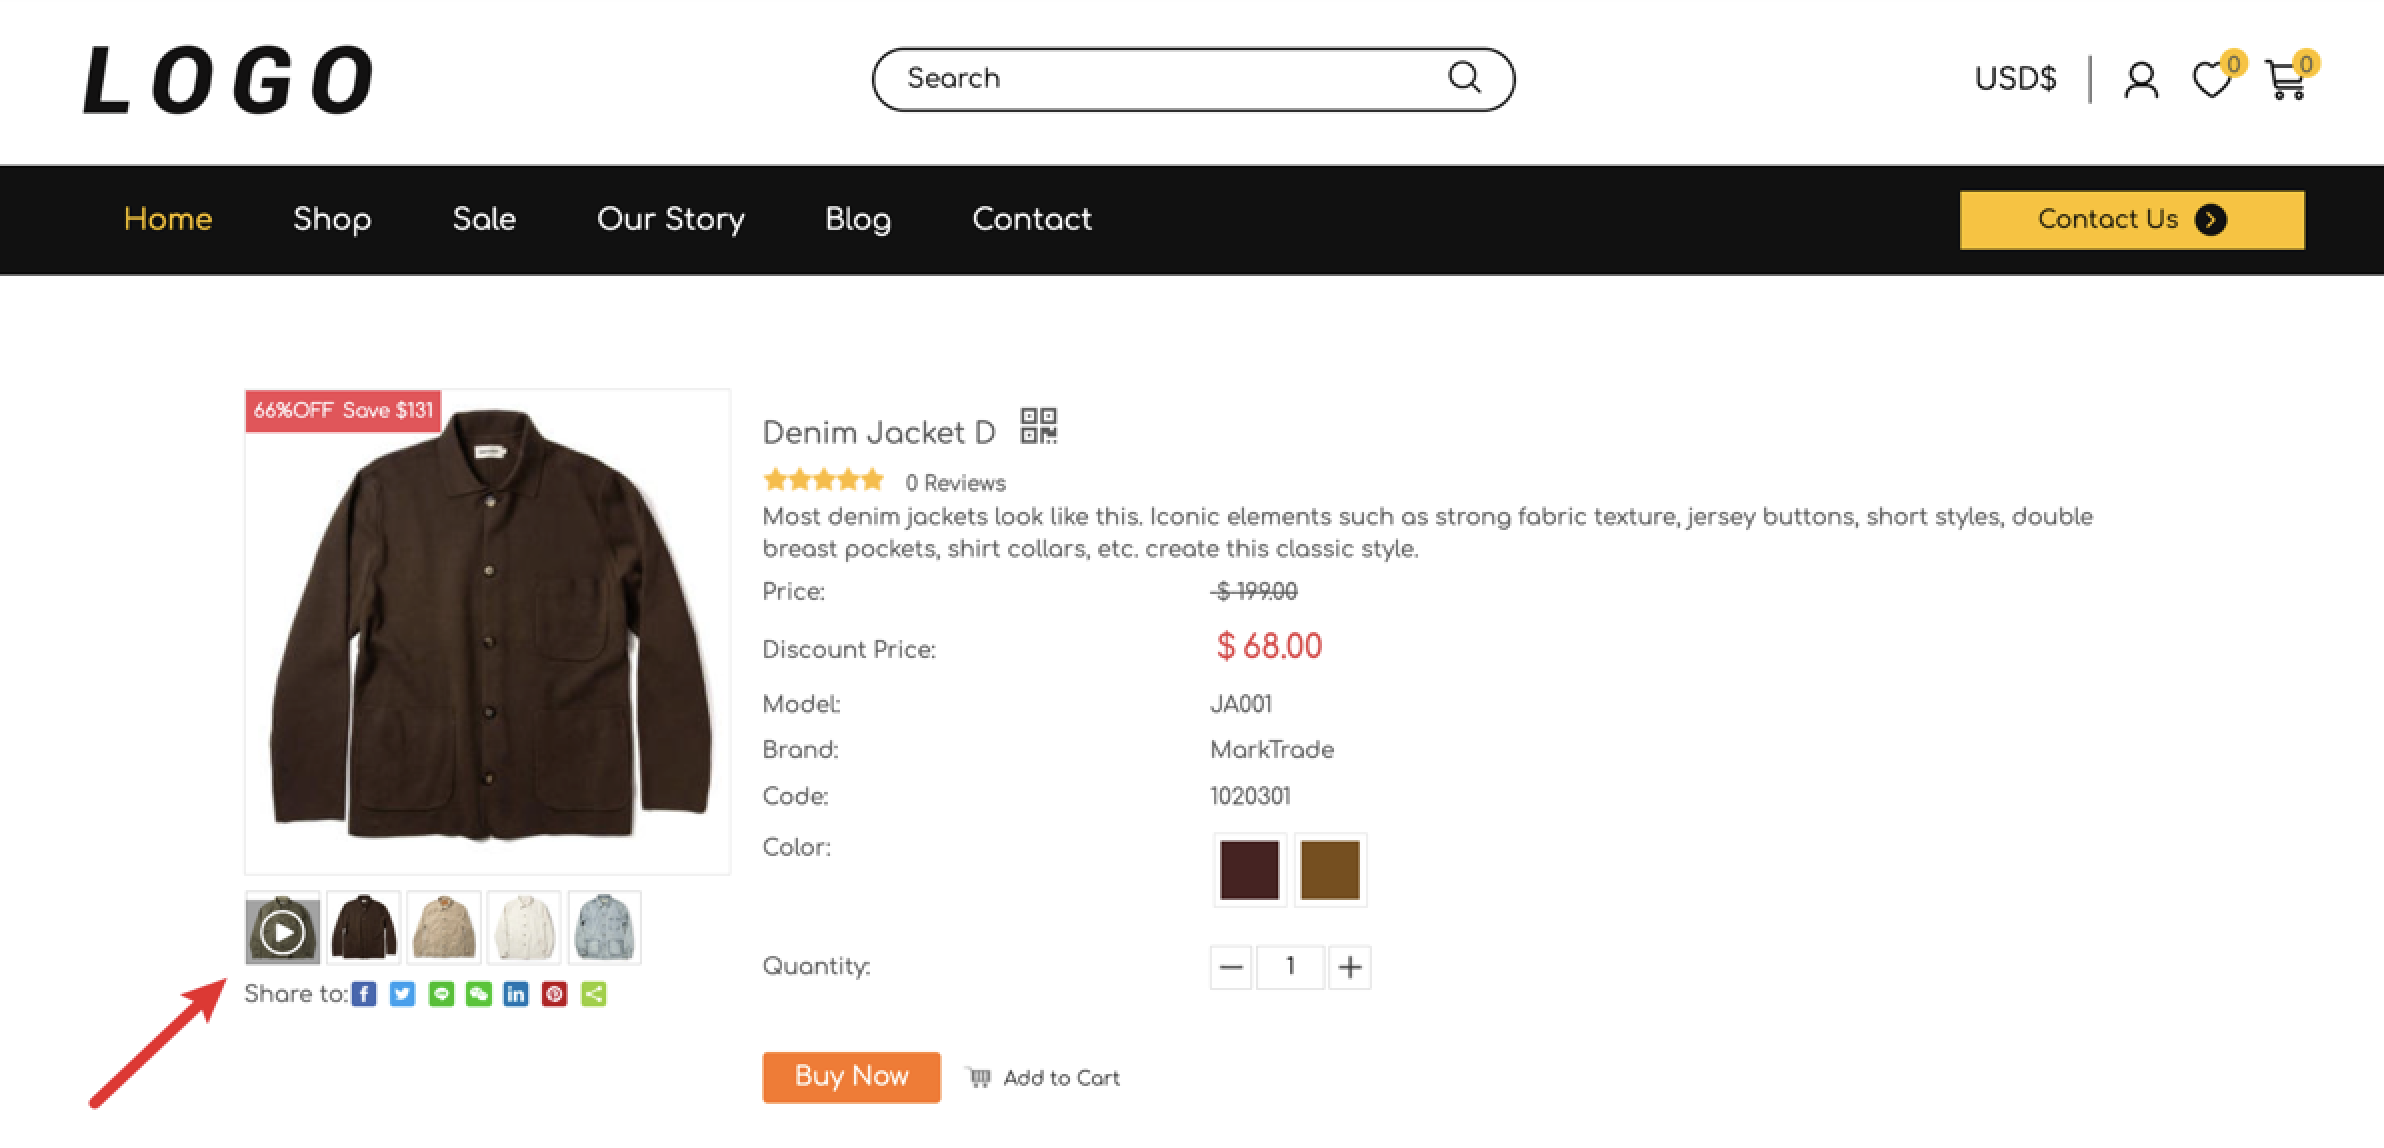
Task: Decrease quantity with minus button
Action: pyautogui.click(x=1231, y=967)
